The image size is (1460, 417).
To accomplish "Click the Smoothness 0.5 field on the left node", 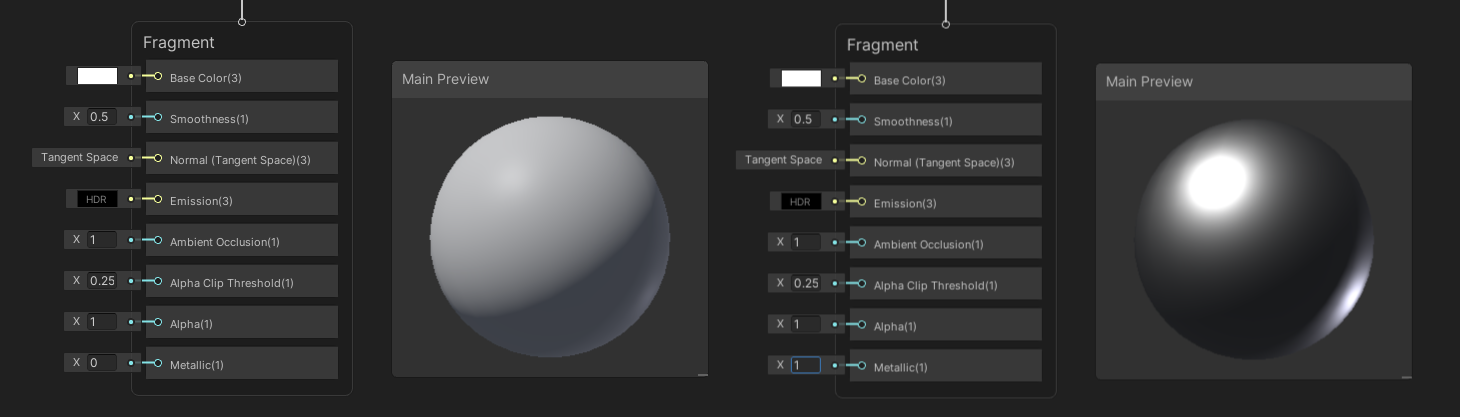I will tap(101, 117).
